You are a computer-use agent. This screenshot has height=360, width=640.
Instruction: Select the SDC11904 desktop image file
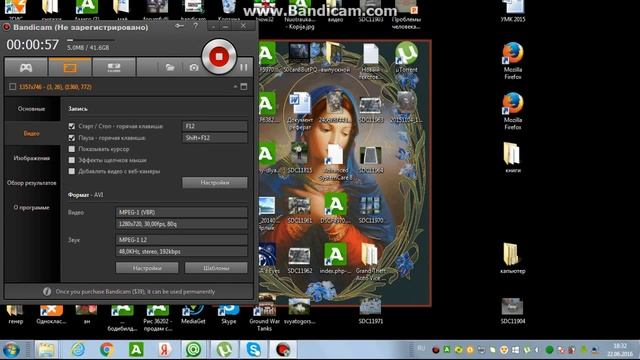coord(513,311)
